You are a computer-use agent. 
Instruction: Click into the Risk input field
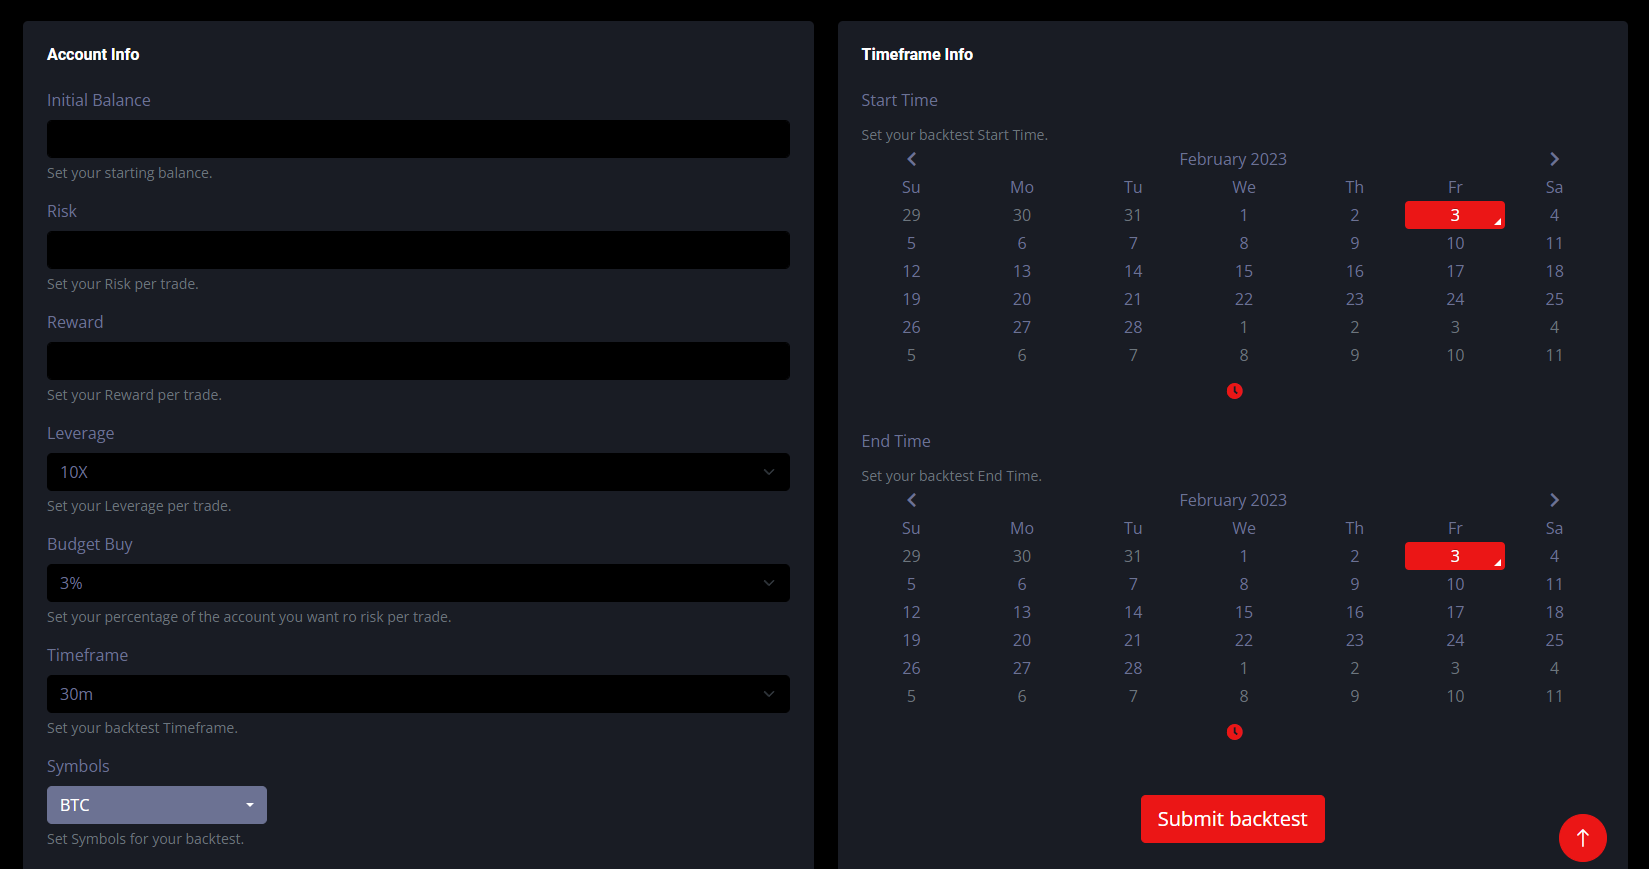click(x=418, y=250)
